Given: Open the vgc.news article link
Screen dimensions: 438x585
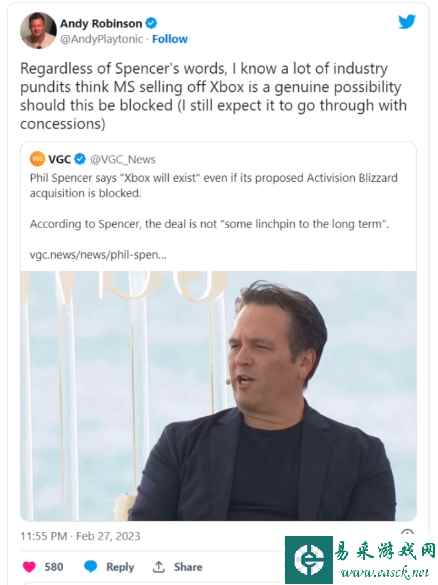Looking at the screenshot, I should tap(98, 255).
